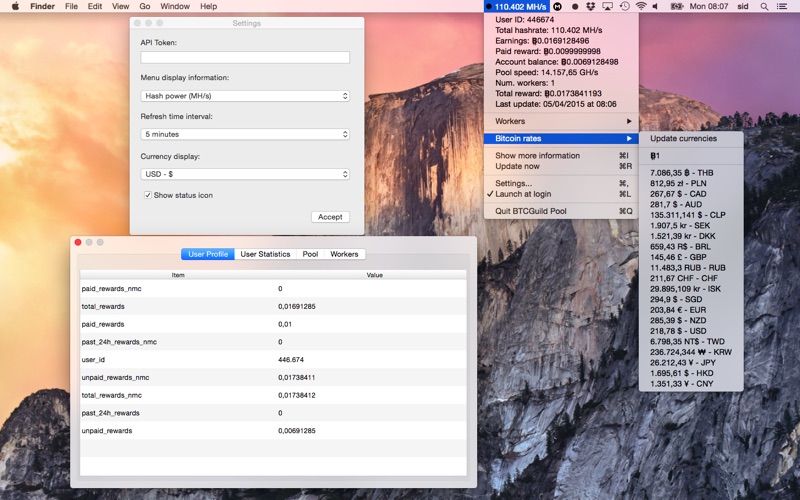Screen dimensions: 800x500
Task: Click the Wi-Fi status icon
Action: [x=641, y=6]
